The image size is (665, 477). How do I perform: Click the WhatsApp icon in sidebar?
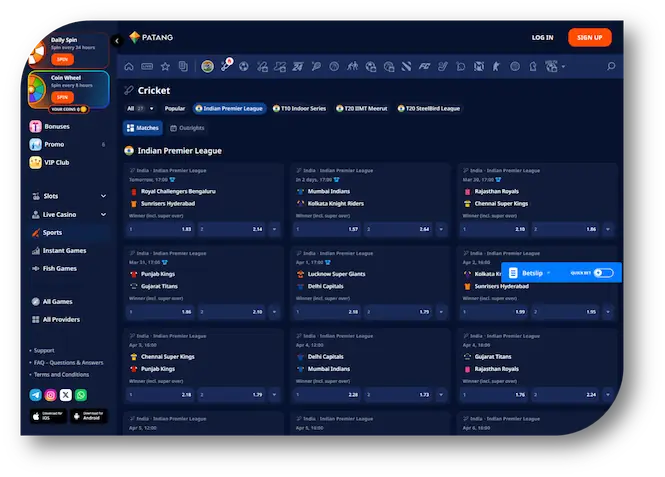81,395
